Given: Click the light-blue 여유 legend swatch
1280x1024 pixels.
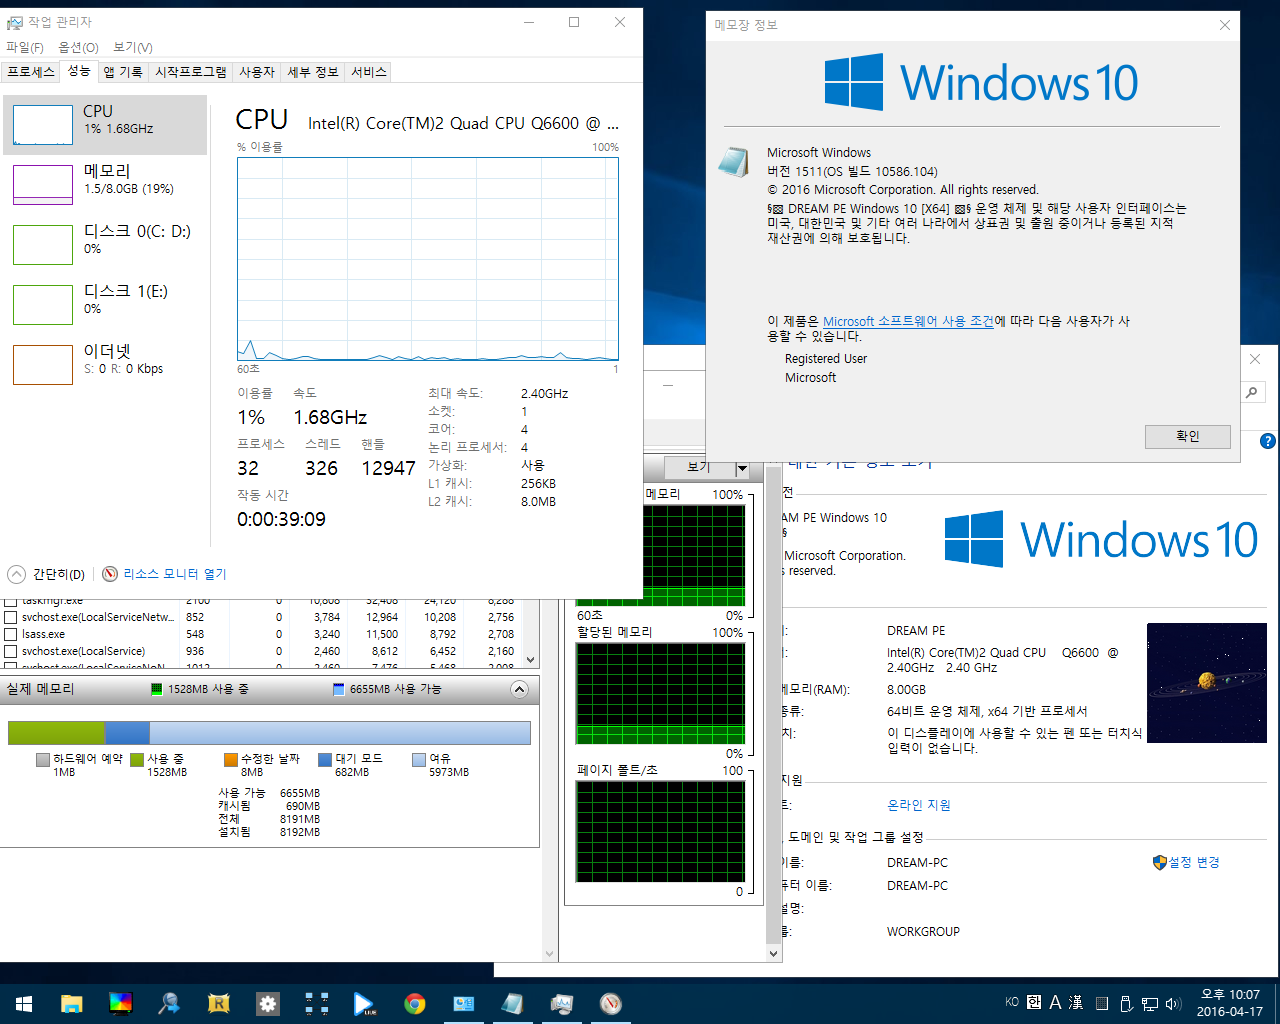Looking at the screenshot, I should tap(419, 760).
